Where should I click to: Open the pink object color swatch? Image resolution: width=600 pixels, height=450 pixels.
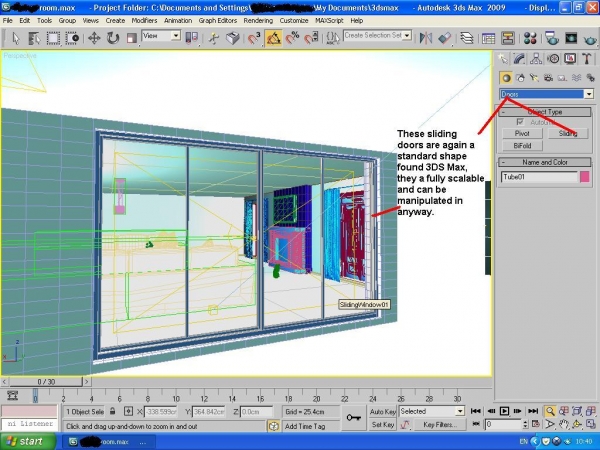pyautogui.click(x=585, y=177)
